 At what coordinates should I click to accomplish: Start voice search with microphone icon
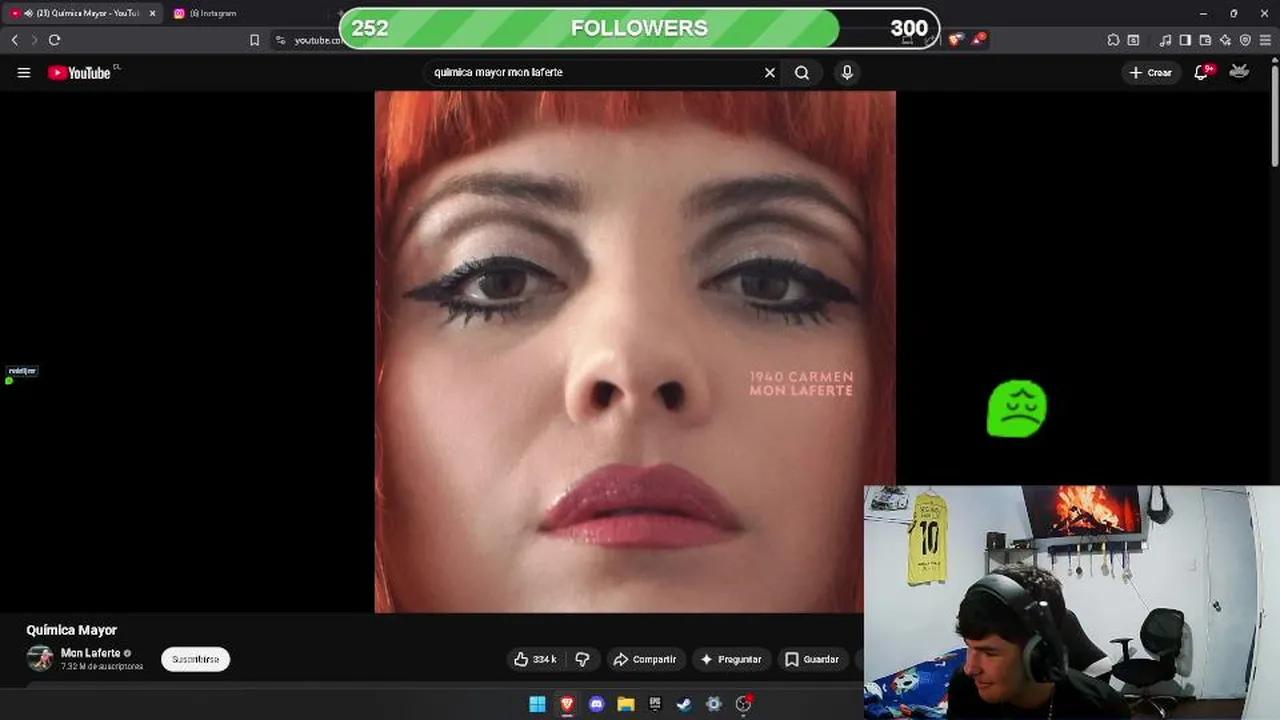847,72
